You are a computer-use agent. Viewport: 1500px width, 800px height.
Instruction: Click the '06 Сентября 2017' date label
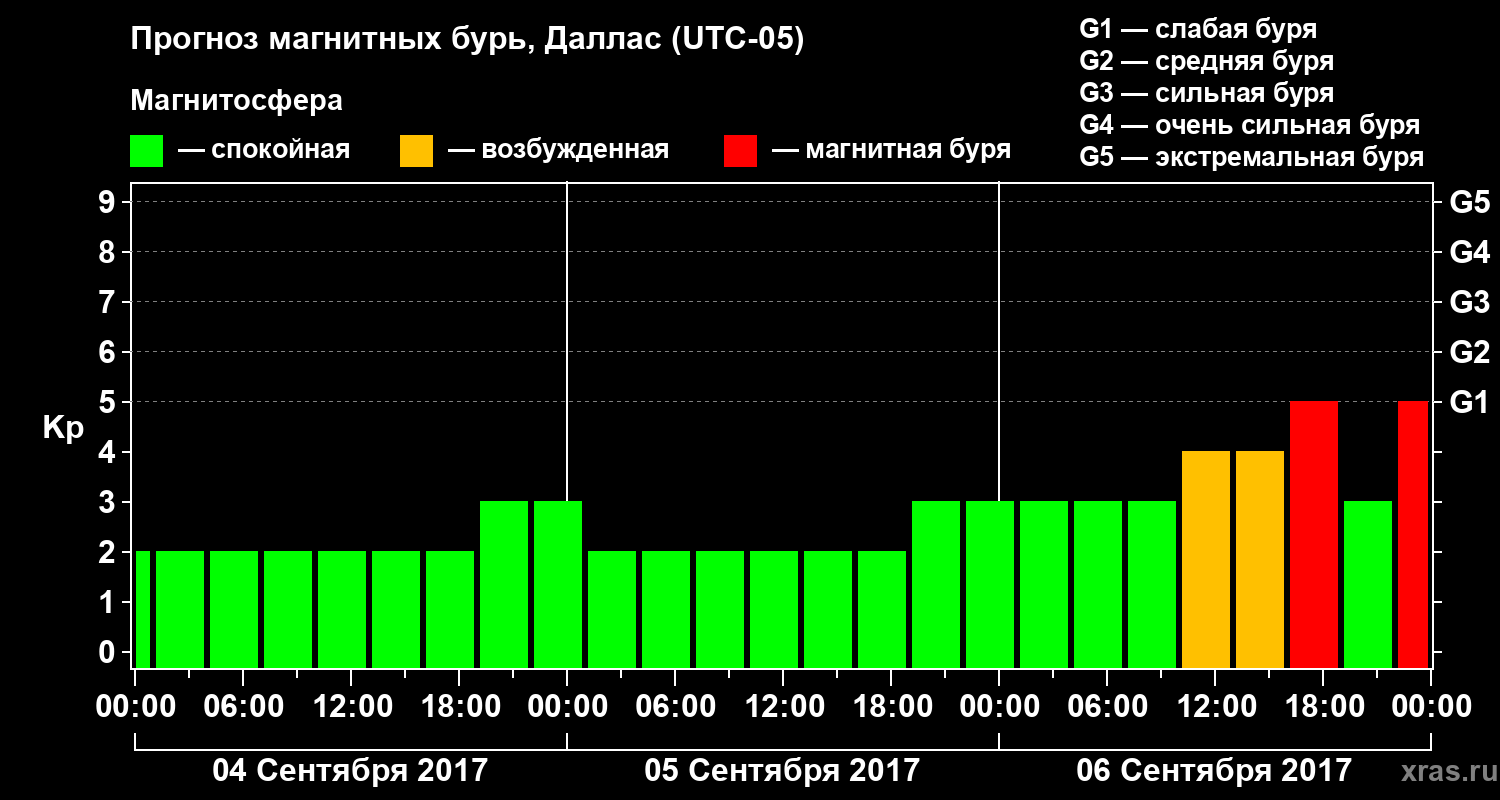click(x=1214, y=770)
